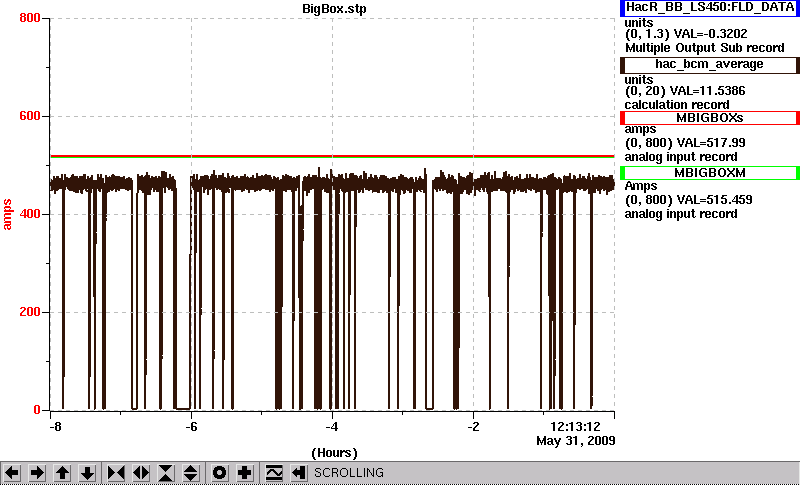Click the waveform graph-mode icon

274,473
